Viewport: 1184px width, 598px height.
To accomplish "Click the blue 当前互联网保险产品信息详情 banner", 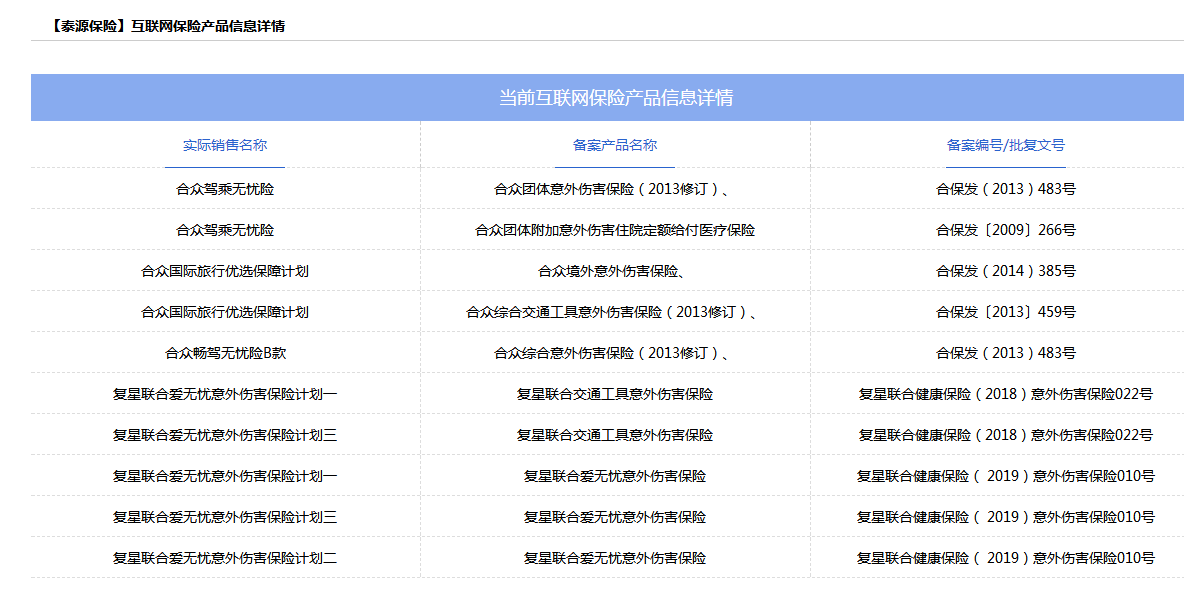I will tap(615, 98).
